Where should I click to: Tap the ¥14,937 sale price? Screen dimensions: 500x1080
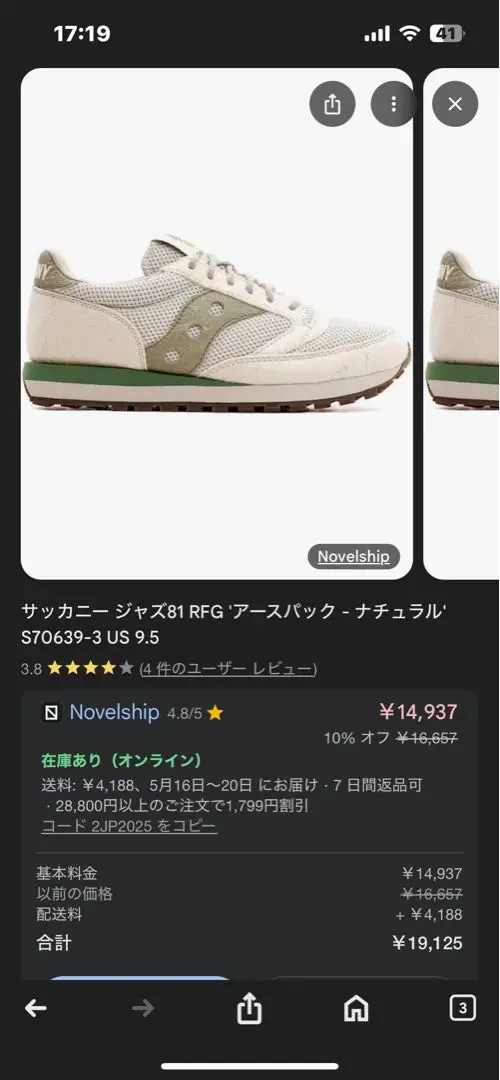tap(418, 712)
